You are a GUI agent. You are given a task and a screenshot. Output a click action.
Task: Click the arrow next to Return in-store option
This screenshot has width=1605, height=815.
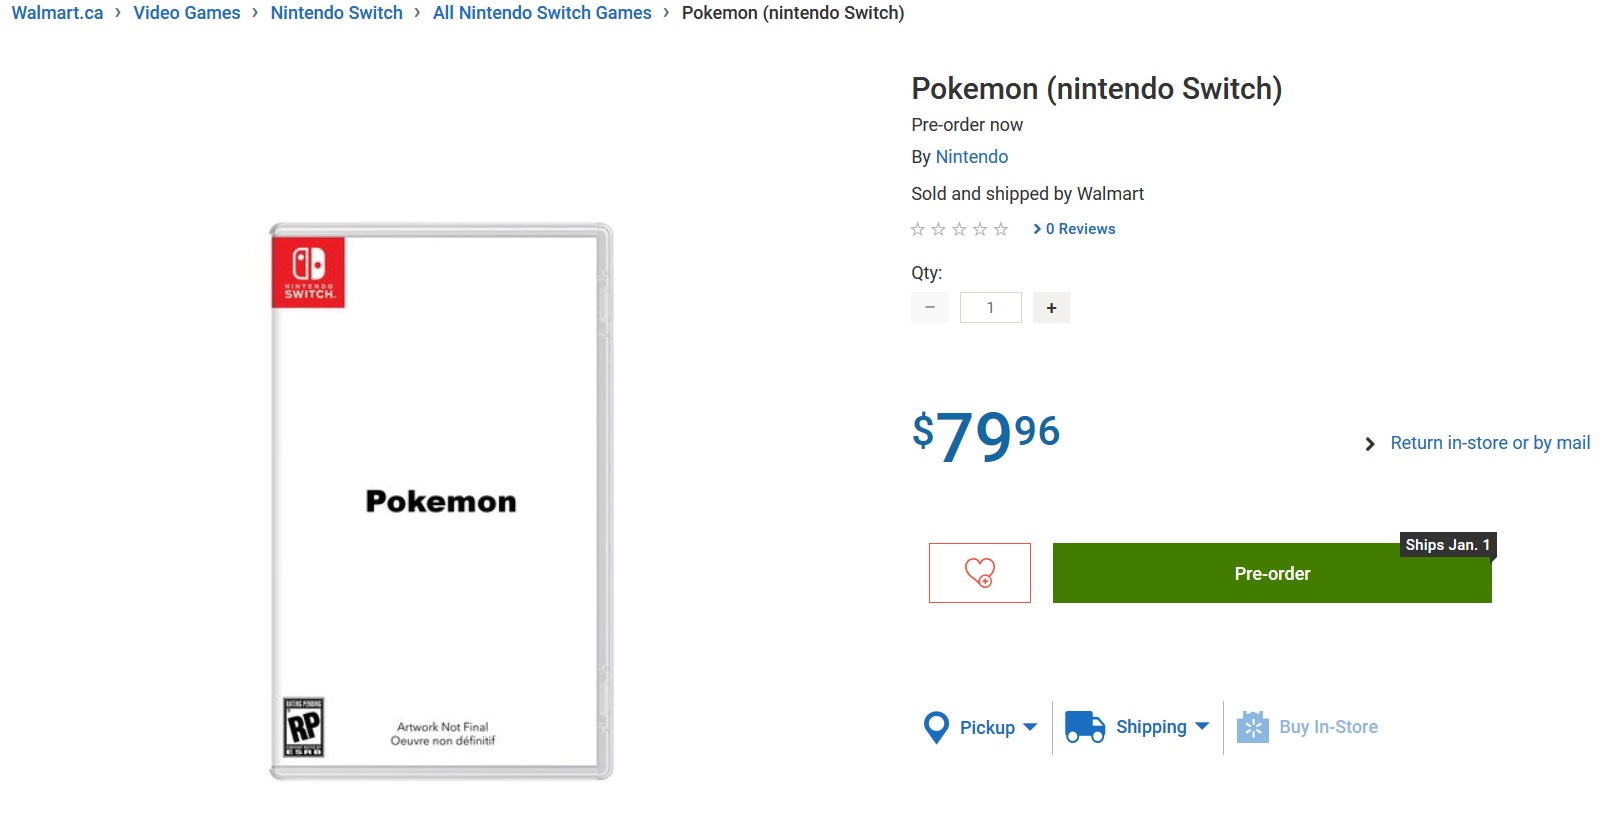(1369, 443)
